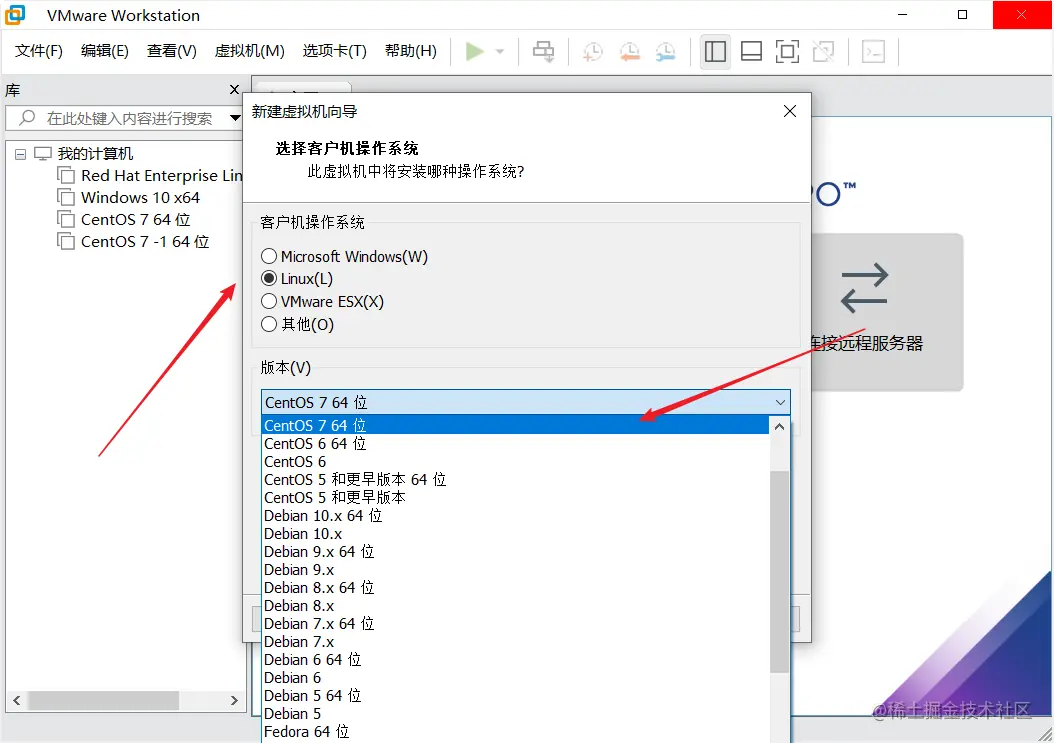
Task: Choose Debian 7.x 64 位 option
Action: tap(515, 624)
